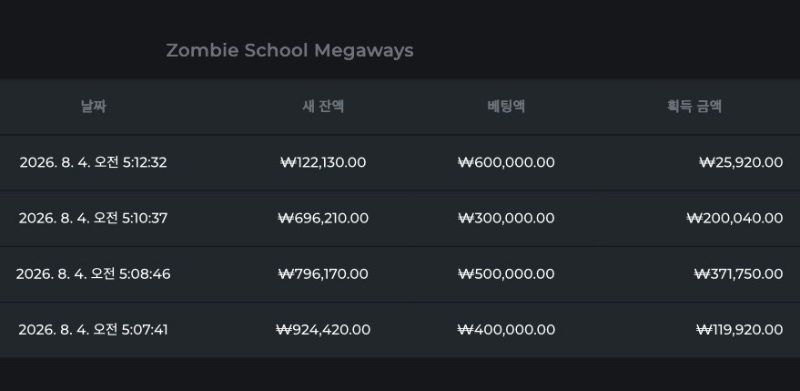The image size is (800, 391).
Task: Click the ₩371,750.00 win amount
Action: tap(738, 274)
